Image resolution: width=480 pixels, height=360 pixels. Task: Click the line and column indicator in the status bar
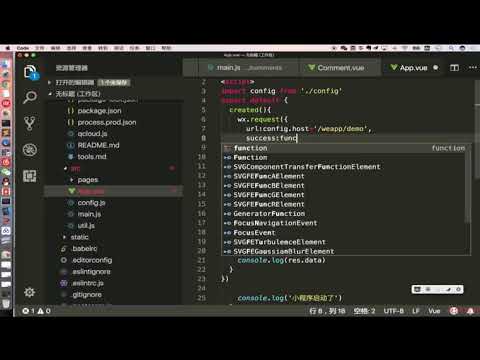327,311
